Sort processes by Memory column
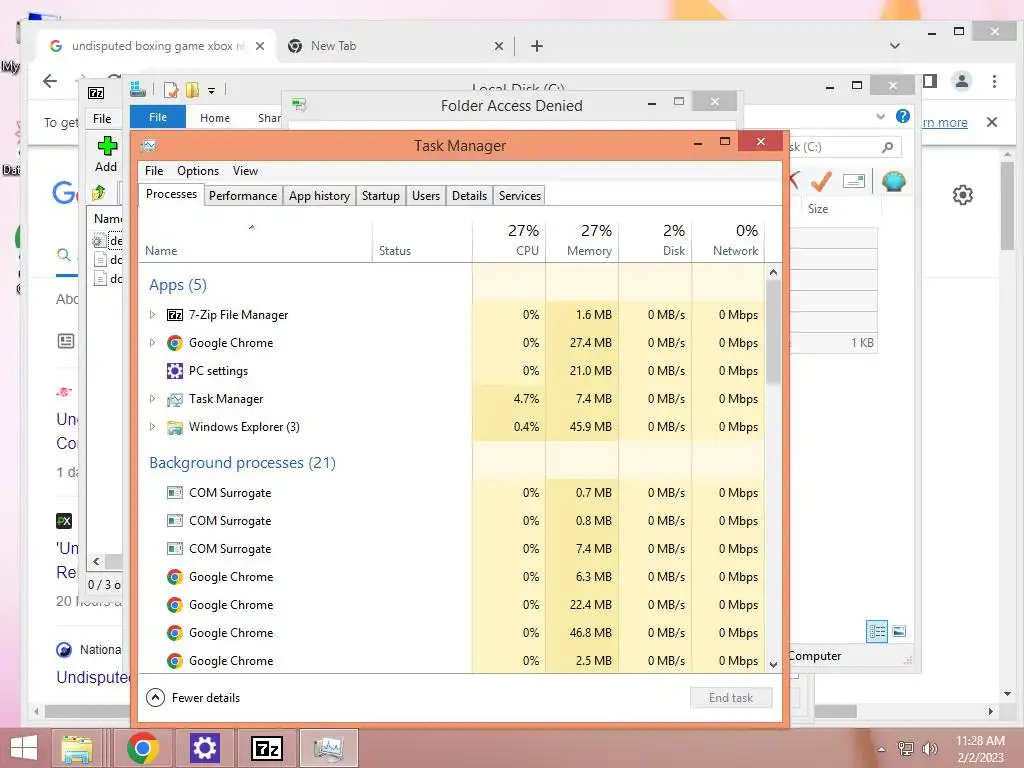The width and height of the screenshot is (1024, 768). coord(583,240)
